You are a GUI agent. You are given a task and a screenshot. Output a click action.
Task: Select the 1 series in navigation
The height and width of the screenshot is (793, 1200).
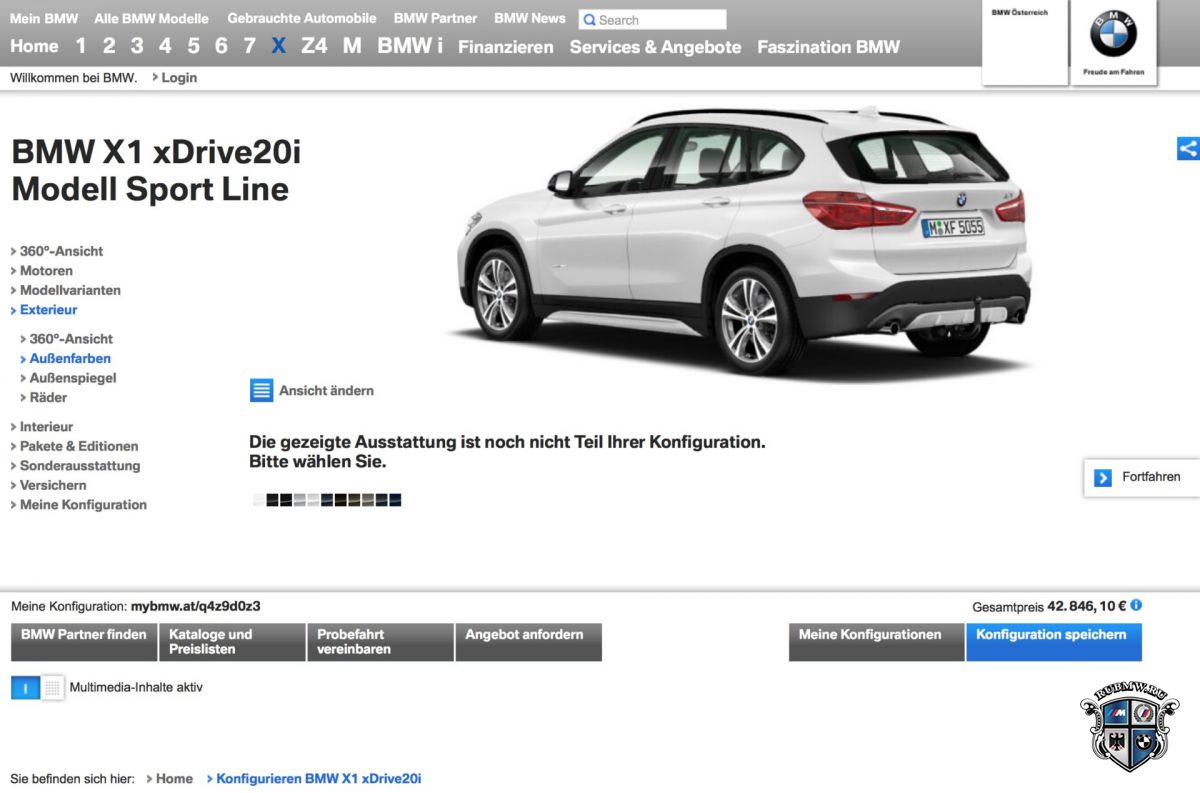(81, 46)
